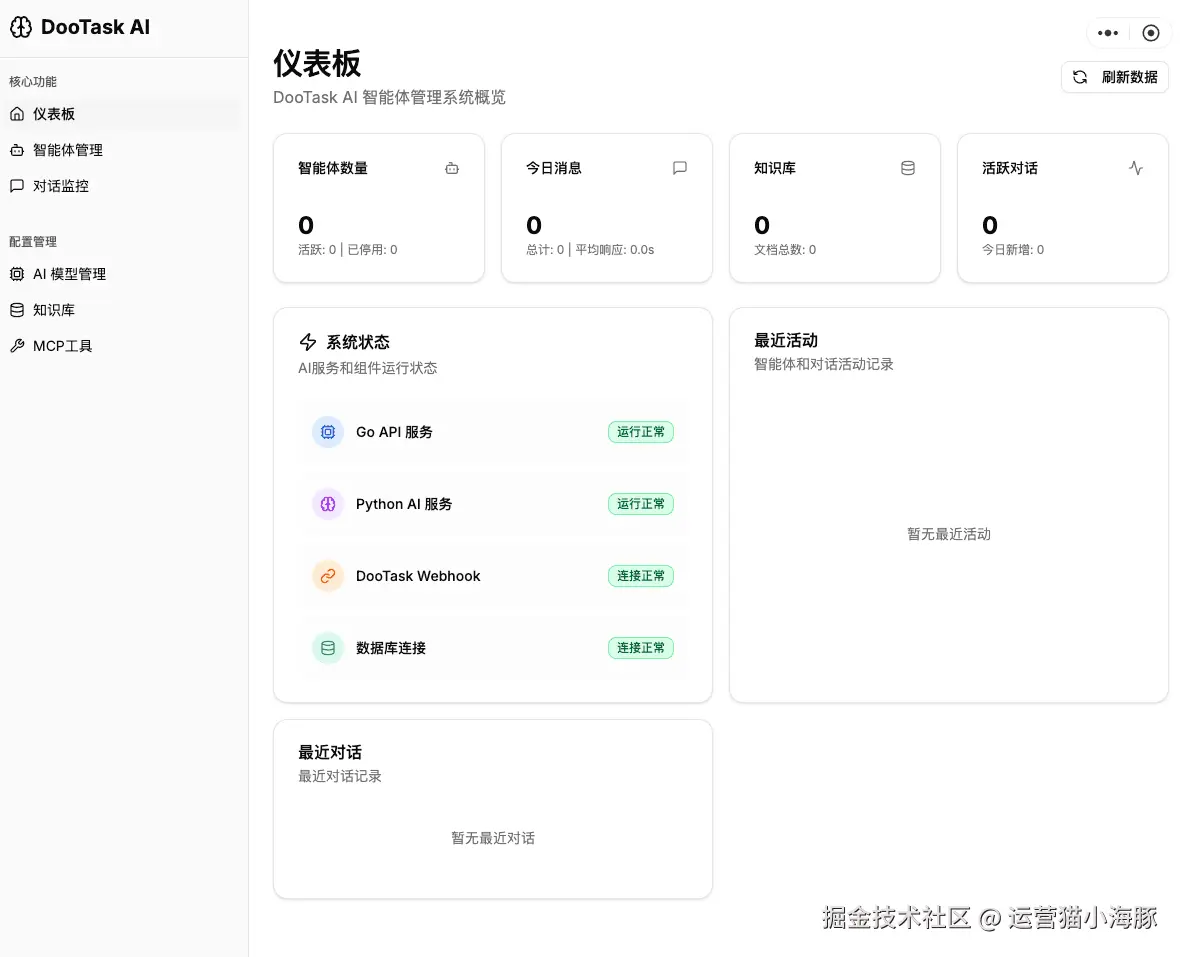Click the circular target icon at top right
1183x957 pixels.
[1151, 33]
